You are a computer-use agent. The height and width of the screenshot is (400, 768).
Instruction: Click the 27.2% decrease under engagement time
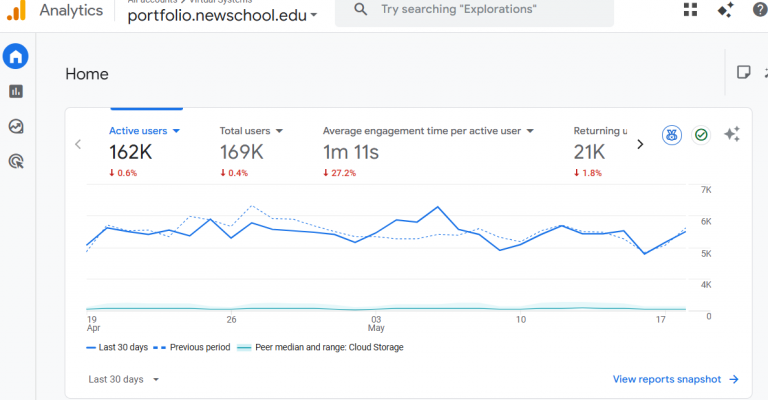tap(339, 173)
